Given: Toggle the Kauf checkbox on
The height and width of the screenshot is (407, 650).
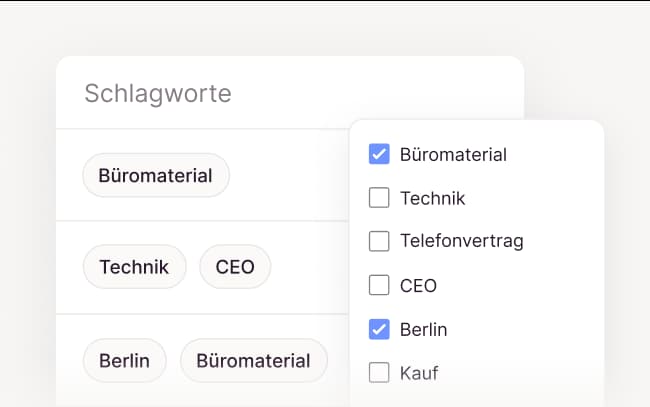Looking at the screenshot, I should (x=379, y=373).
